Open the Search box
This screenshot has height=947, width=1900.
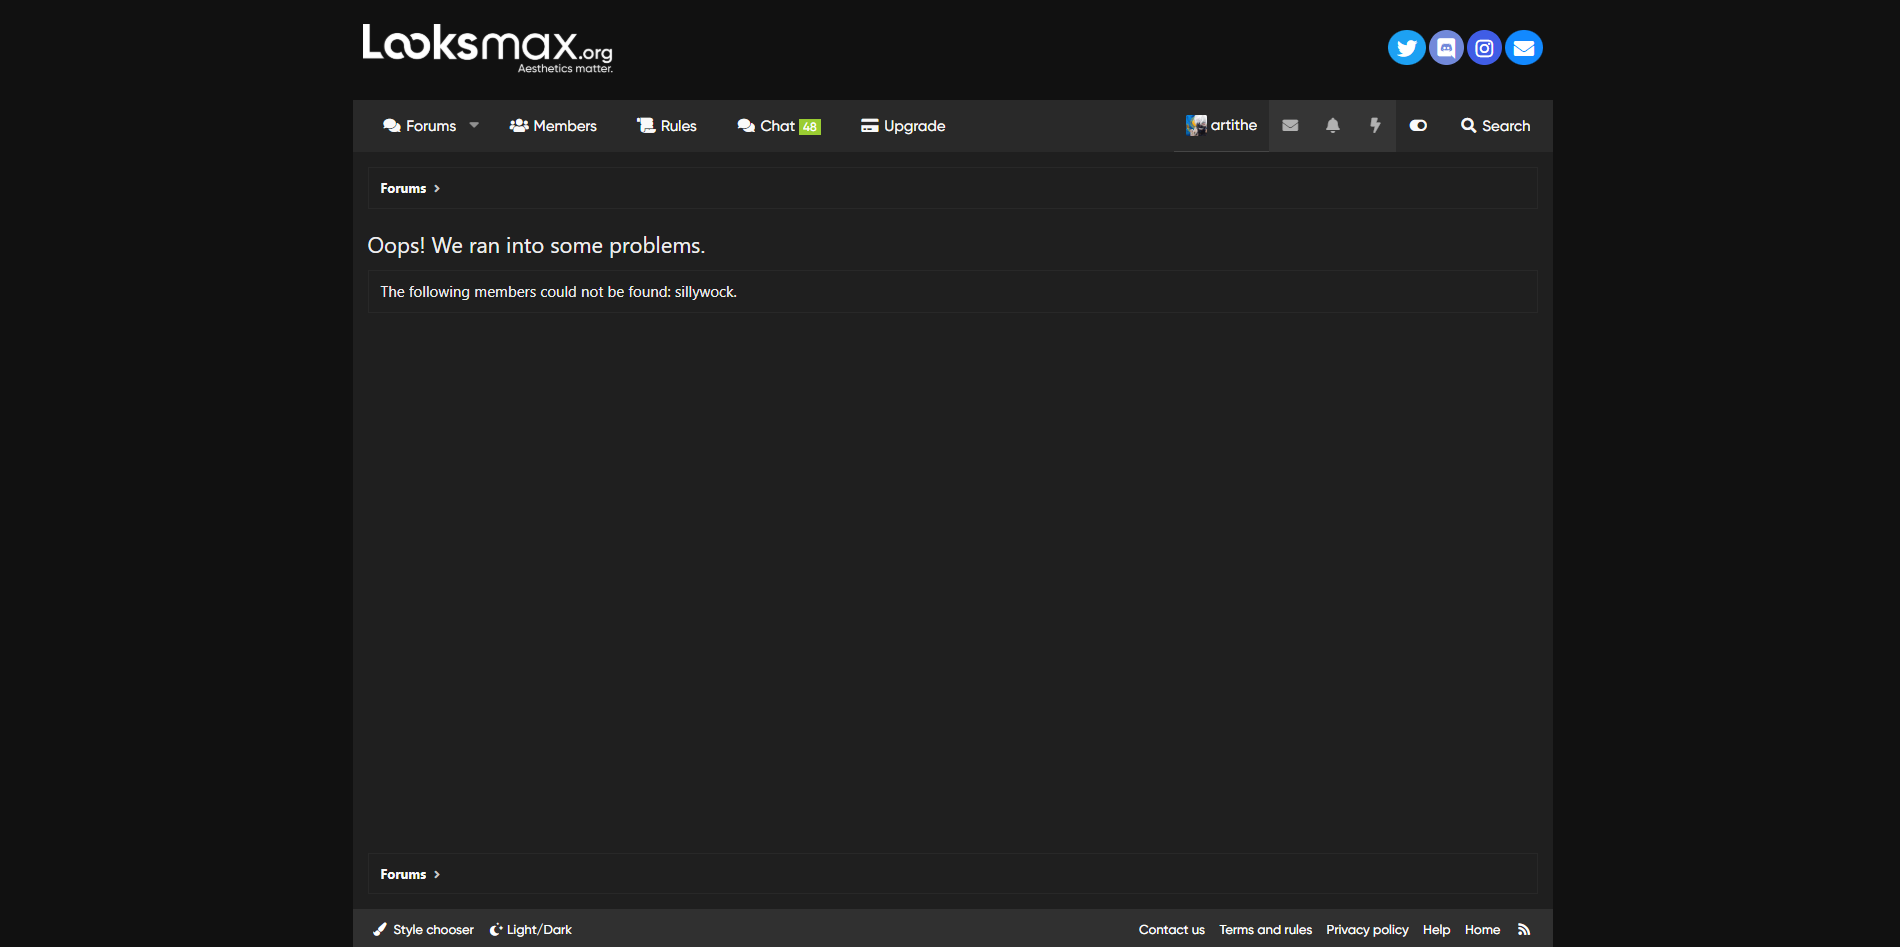point(1495,126)
